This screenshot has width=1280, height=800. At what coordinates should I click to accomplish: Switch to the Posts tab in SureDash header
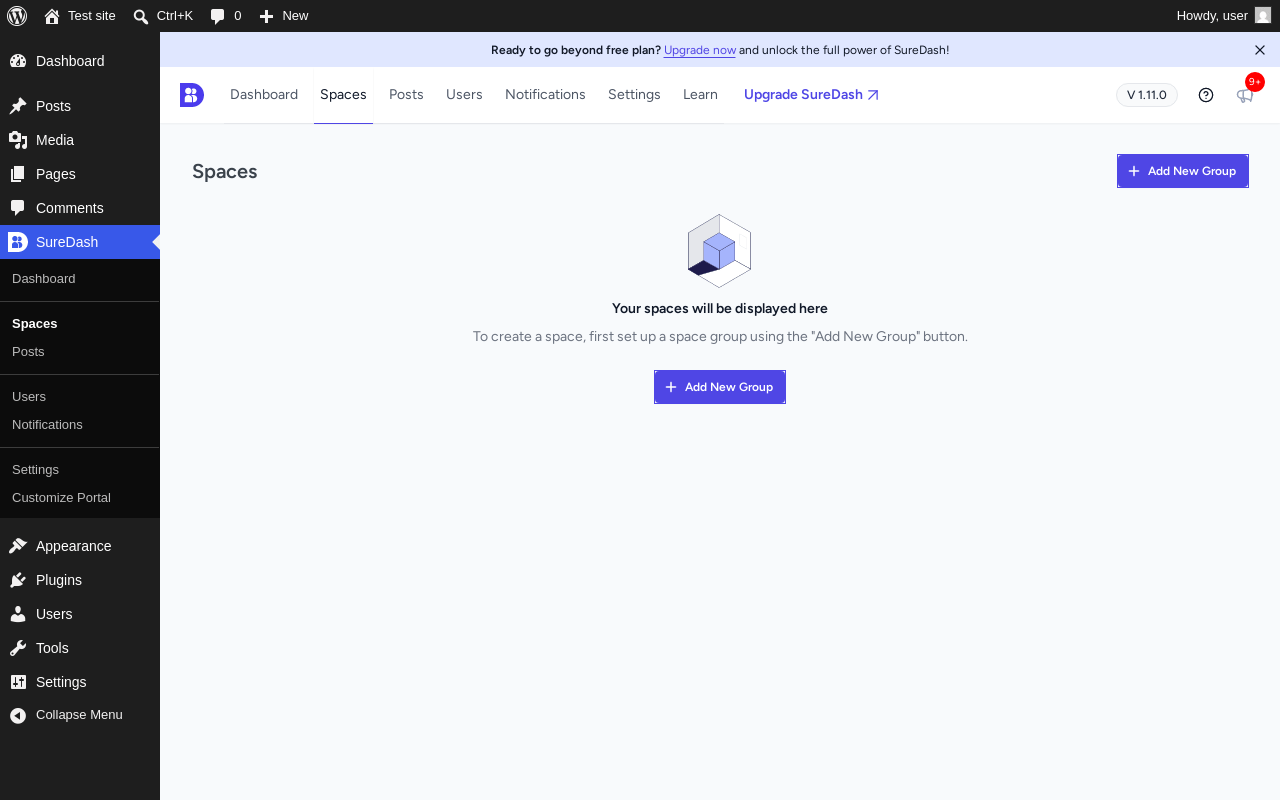pos(406,95)
